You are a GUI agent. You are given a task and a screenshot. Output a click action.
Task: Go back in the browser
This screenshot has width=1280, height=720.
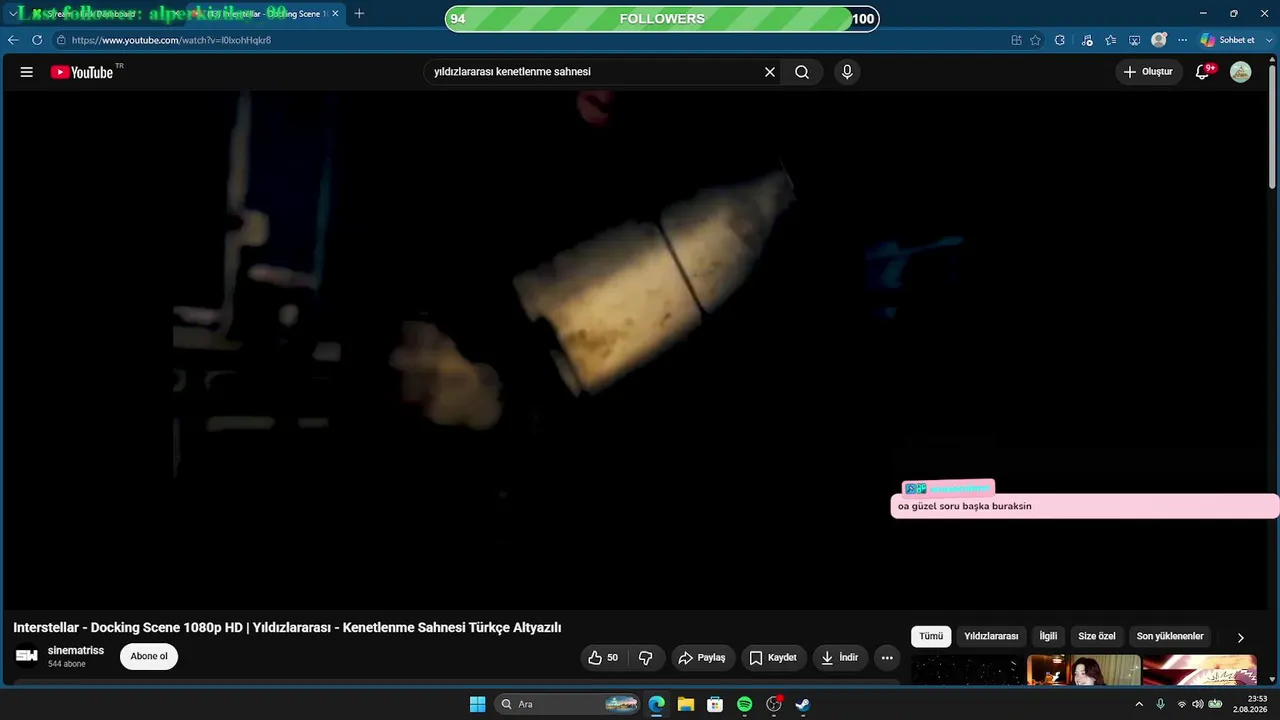click(13, 40)
